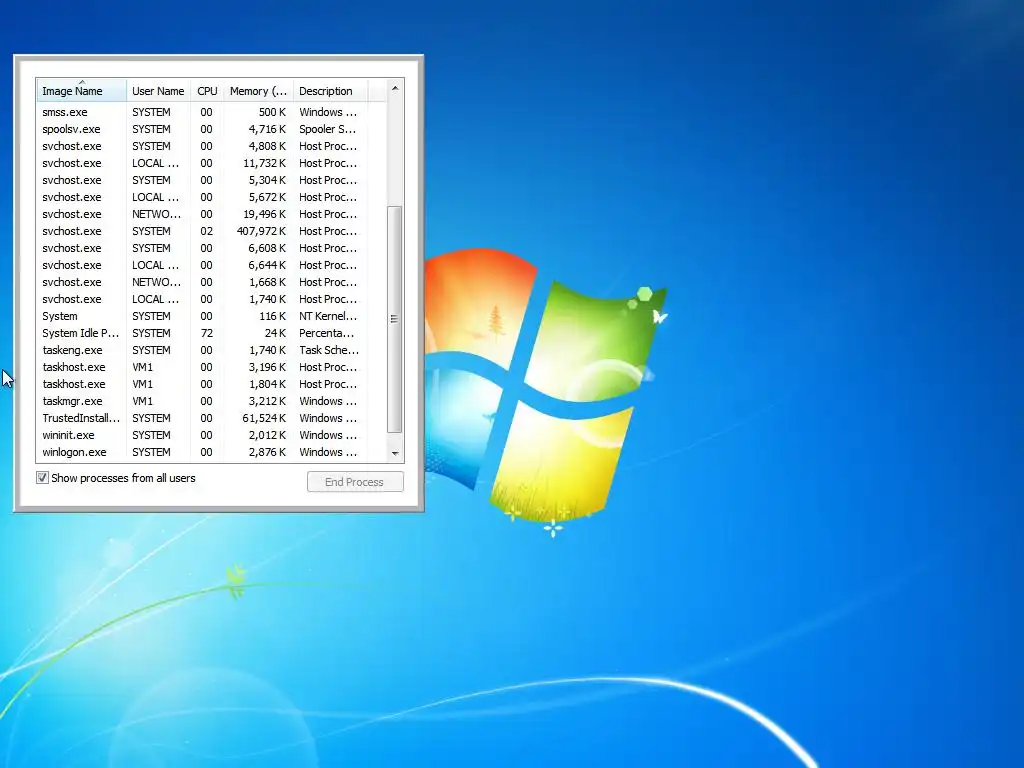The height and width of the screenshot is (768, 1024).
Task: Sort by Description column header
Action: click(330, 91)
